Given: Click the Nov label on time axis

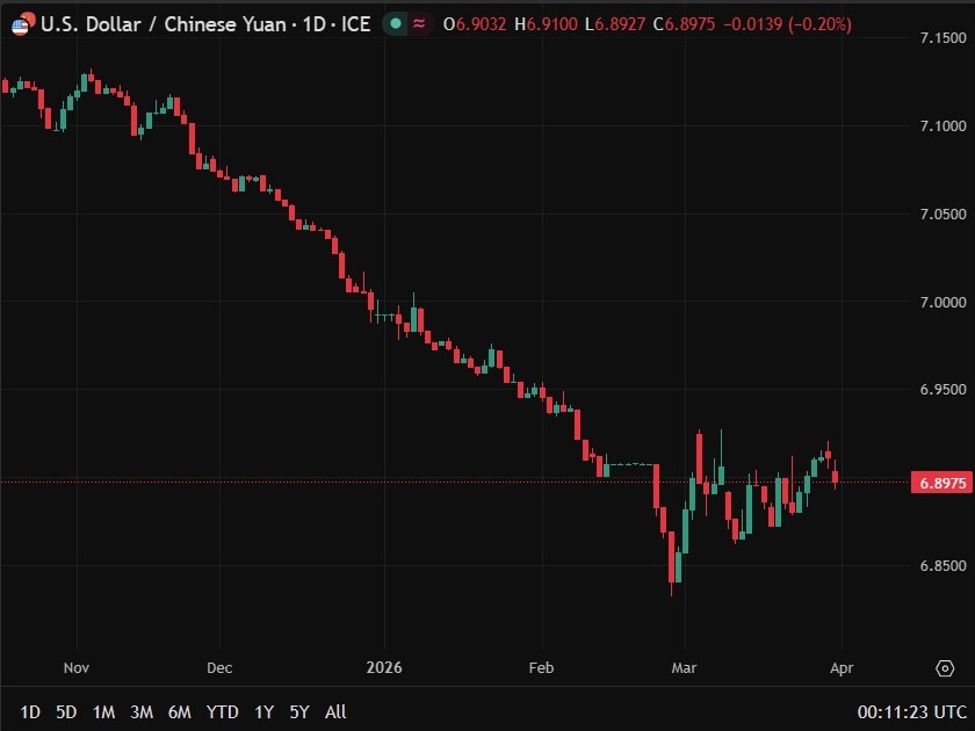Looking at the screenshot, I should tap(76, 668).
